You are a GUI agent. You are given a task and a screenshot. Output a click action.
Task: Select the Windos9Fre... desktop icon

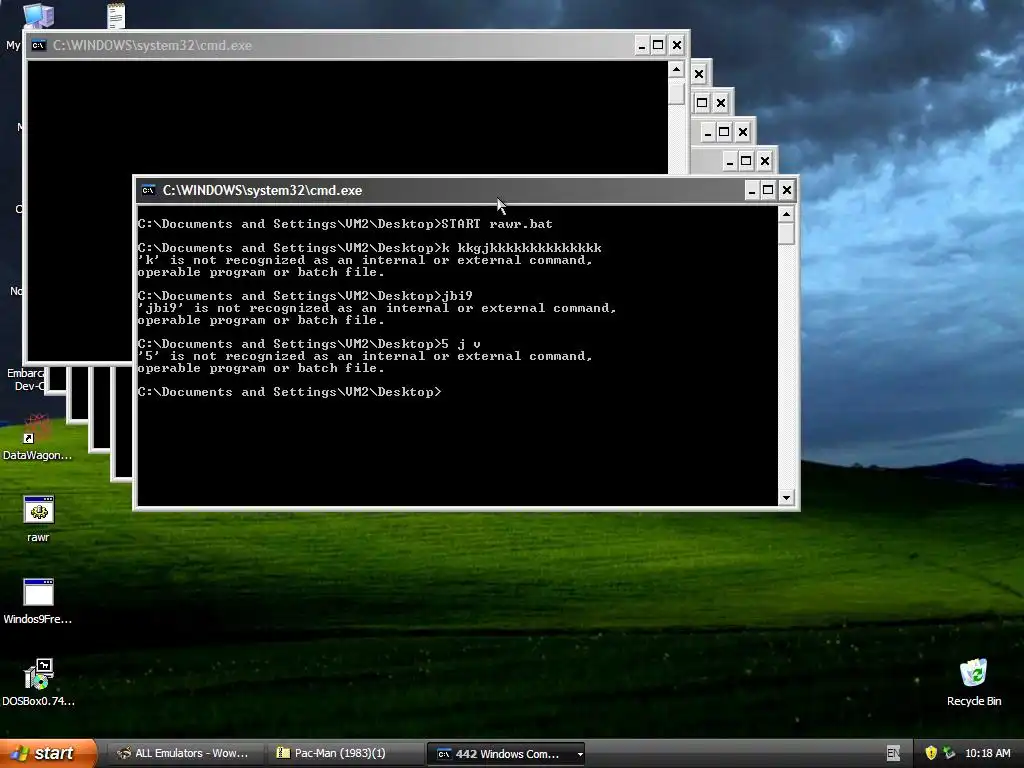[39, 593]
